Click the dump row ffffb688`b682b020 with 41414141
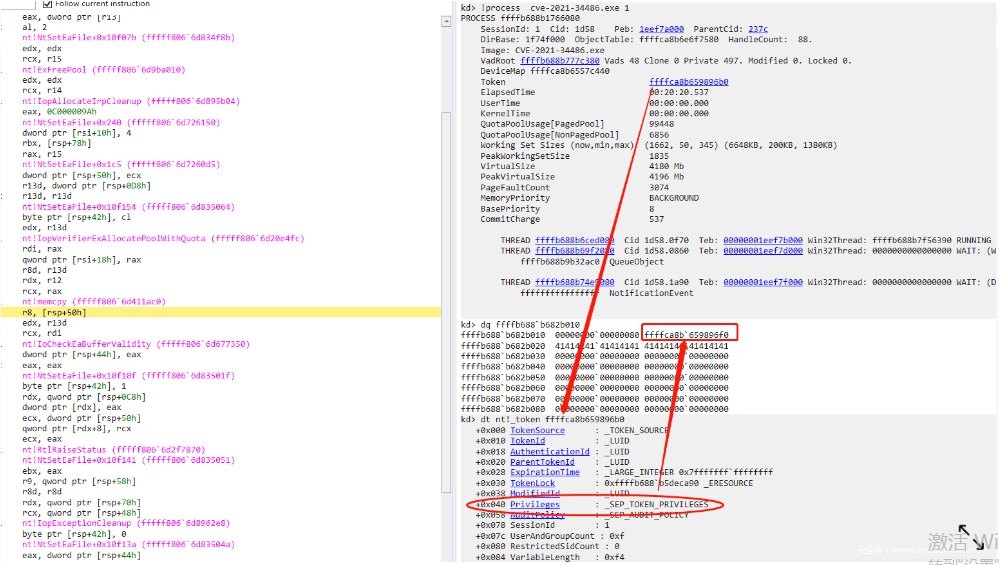Image resolution: width=999 pixels, height=565 pixels. [594, 346]
